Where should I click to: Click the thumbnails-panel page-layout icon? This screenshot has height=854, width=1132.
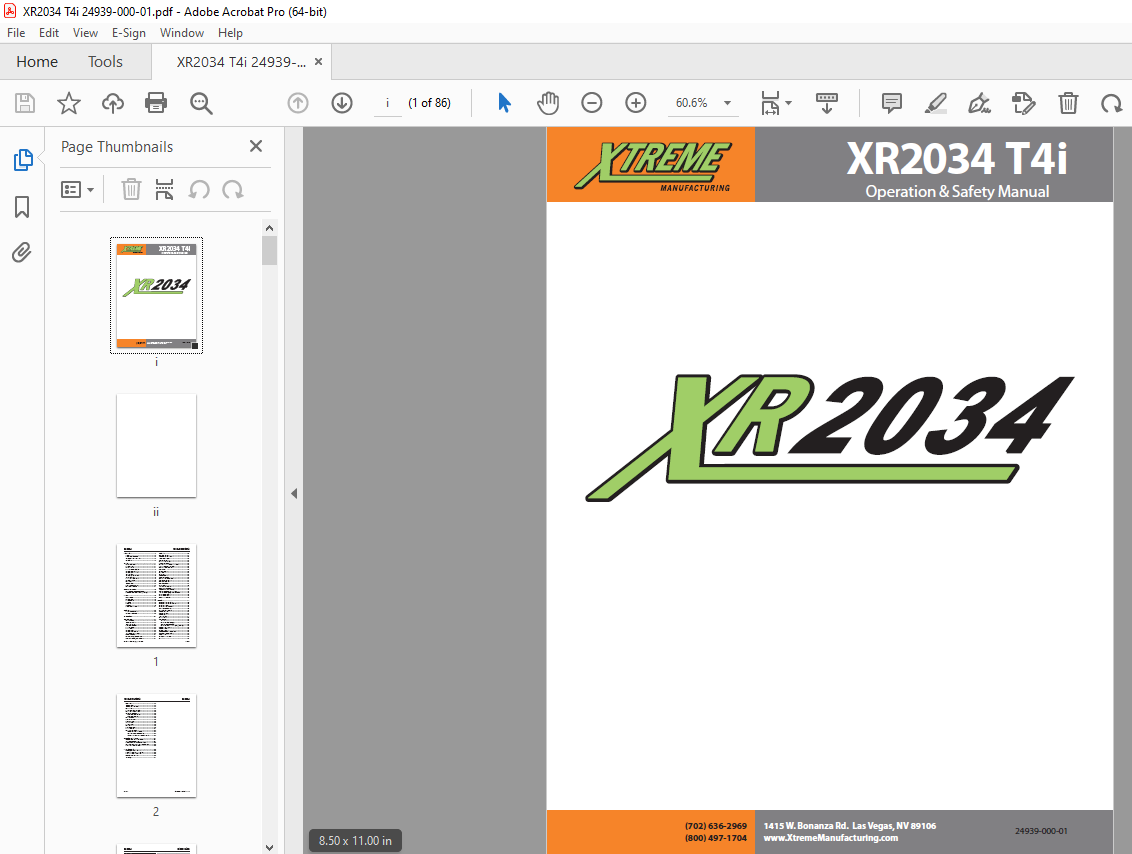[164, 189]
